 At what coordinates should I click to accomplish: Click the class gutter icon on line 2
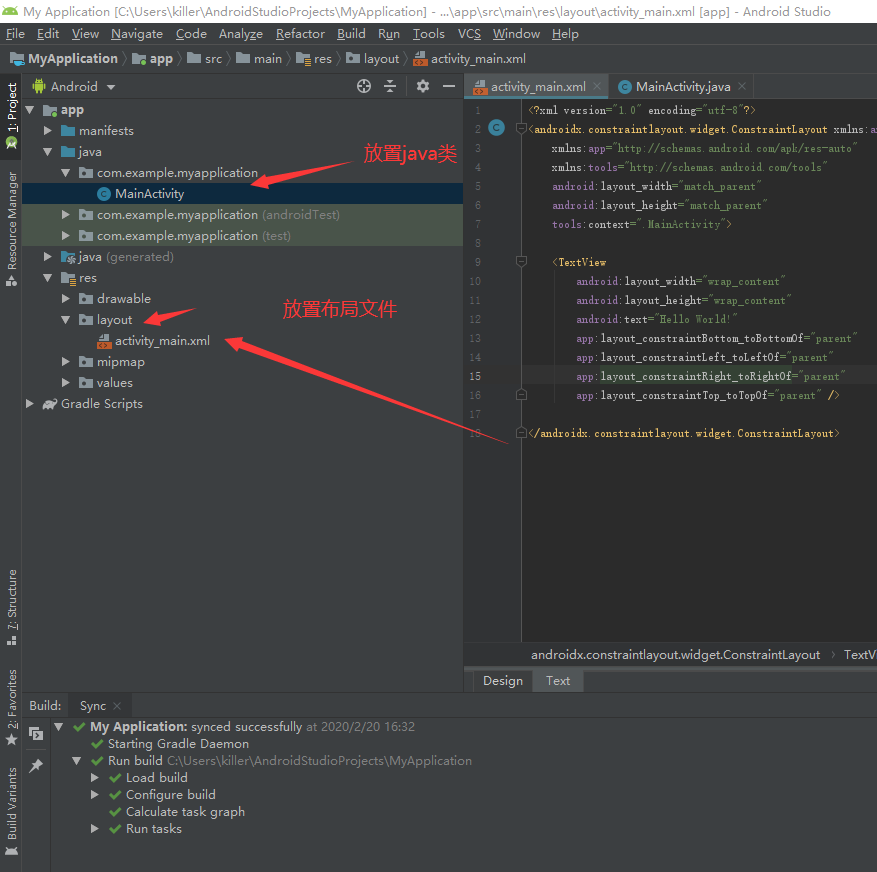(496, 128)
